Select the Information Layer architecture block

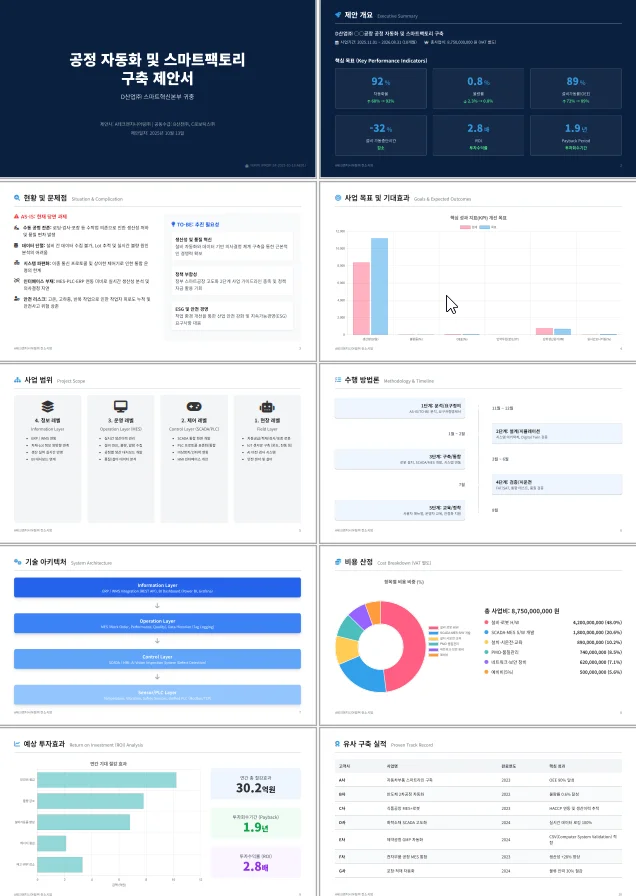157,587
